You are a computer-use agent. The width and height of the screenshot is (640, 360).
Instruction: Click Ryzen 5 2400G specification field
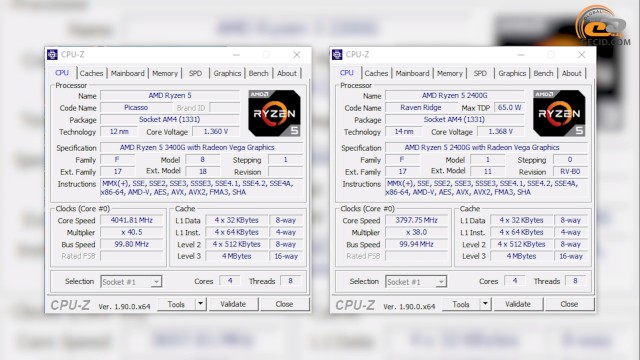coord(487,148)
